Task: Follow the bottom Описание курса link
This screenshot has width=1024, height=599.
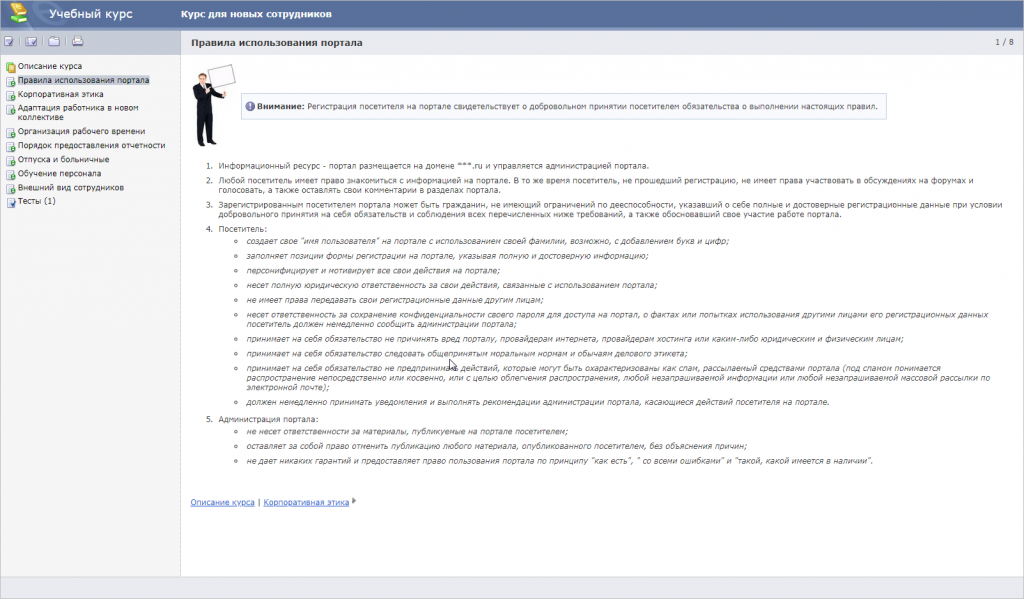Action: pyautogui.click(x=222, y=502)
